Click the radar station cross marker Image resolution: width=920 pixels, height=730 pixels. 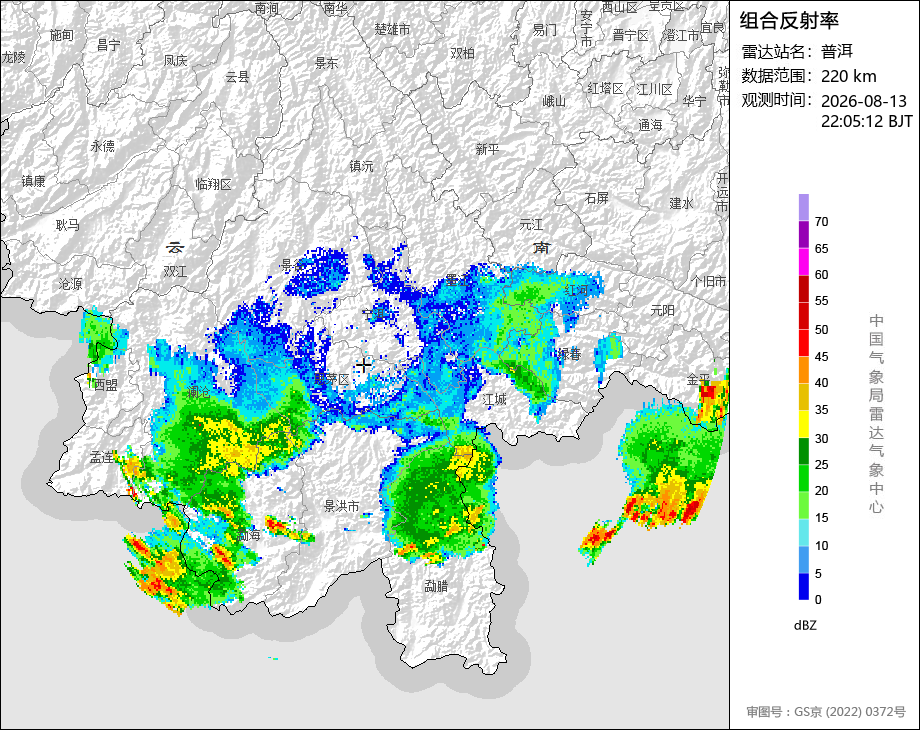[363, 365]
